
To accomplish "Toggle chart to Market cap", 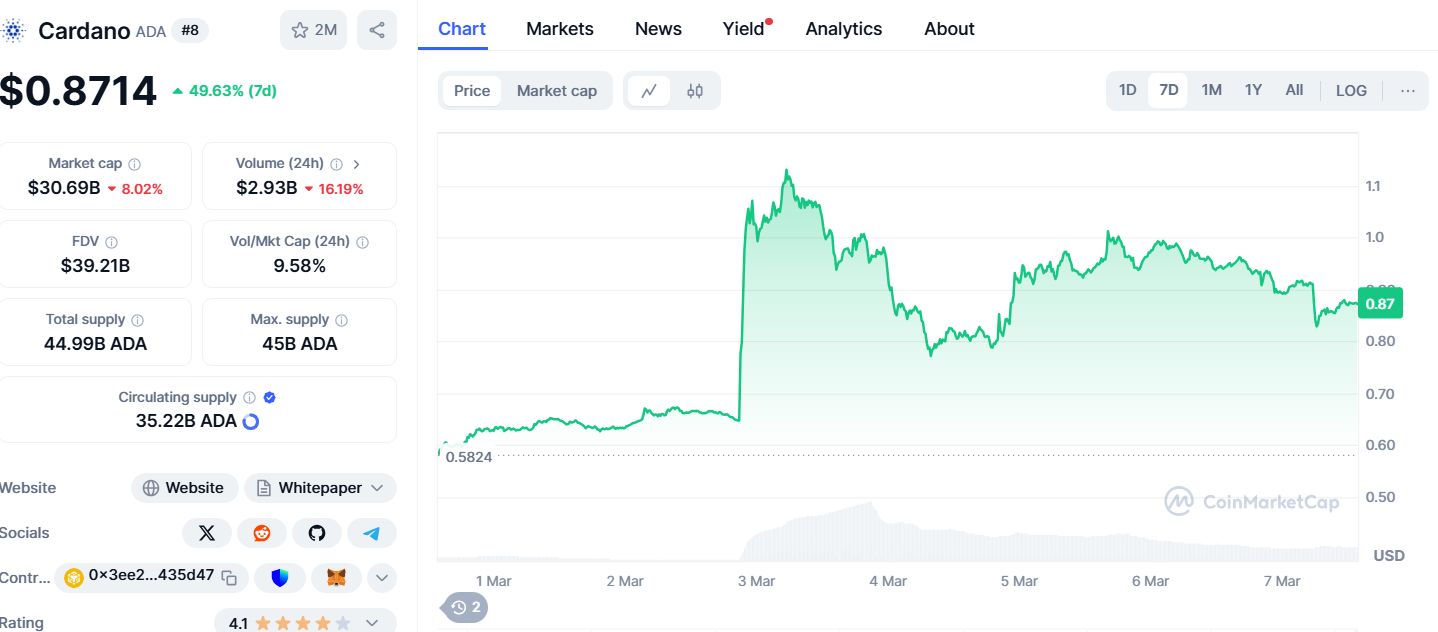I will pyautogui.click(x=556, y=91).
